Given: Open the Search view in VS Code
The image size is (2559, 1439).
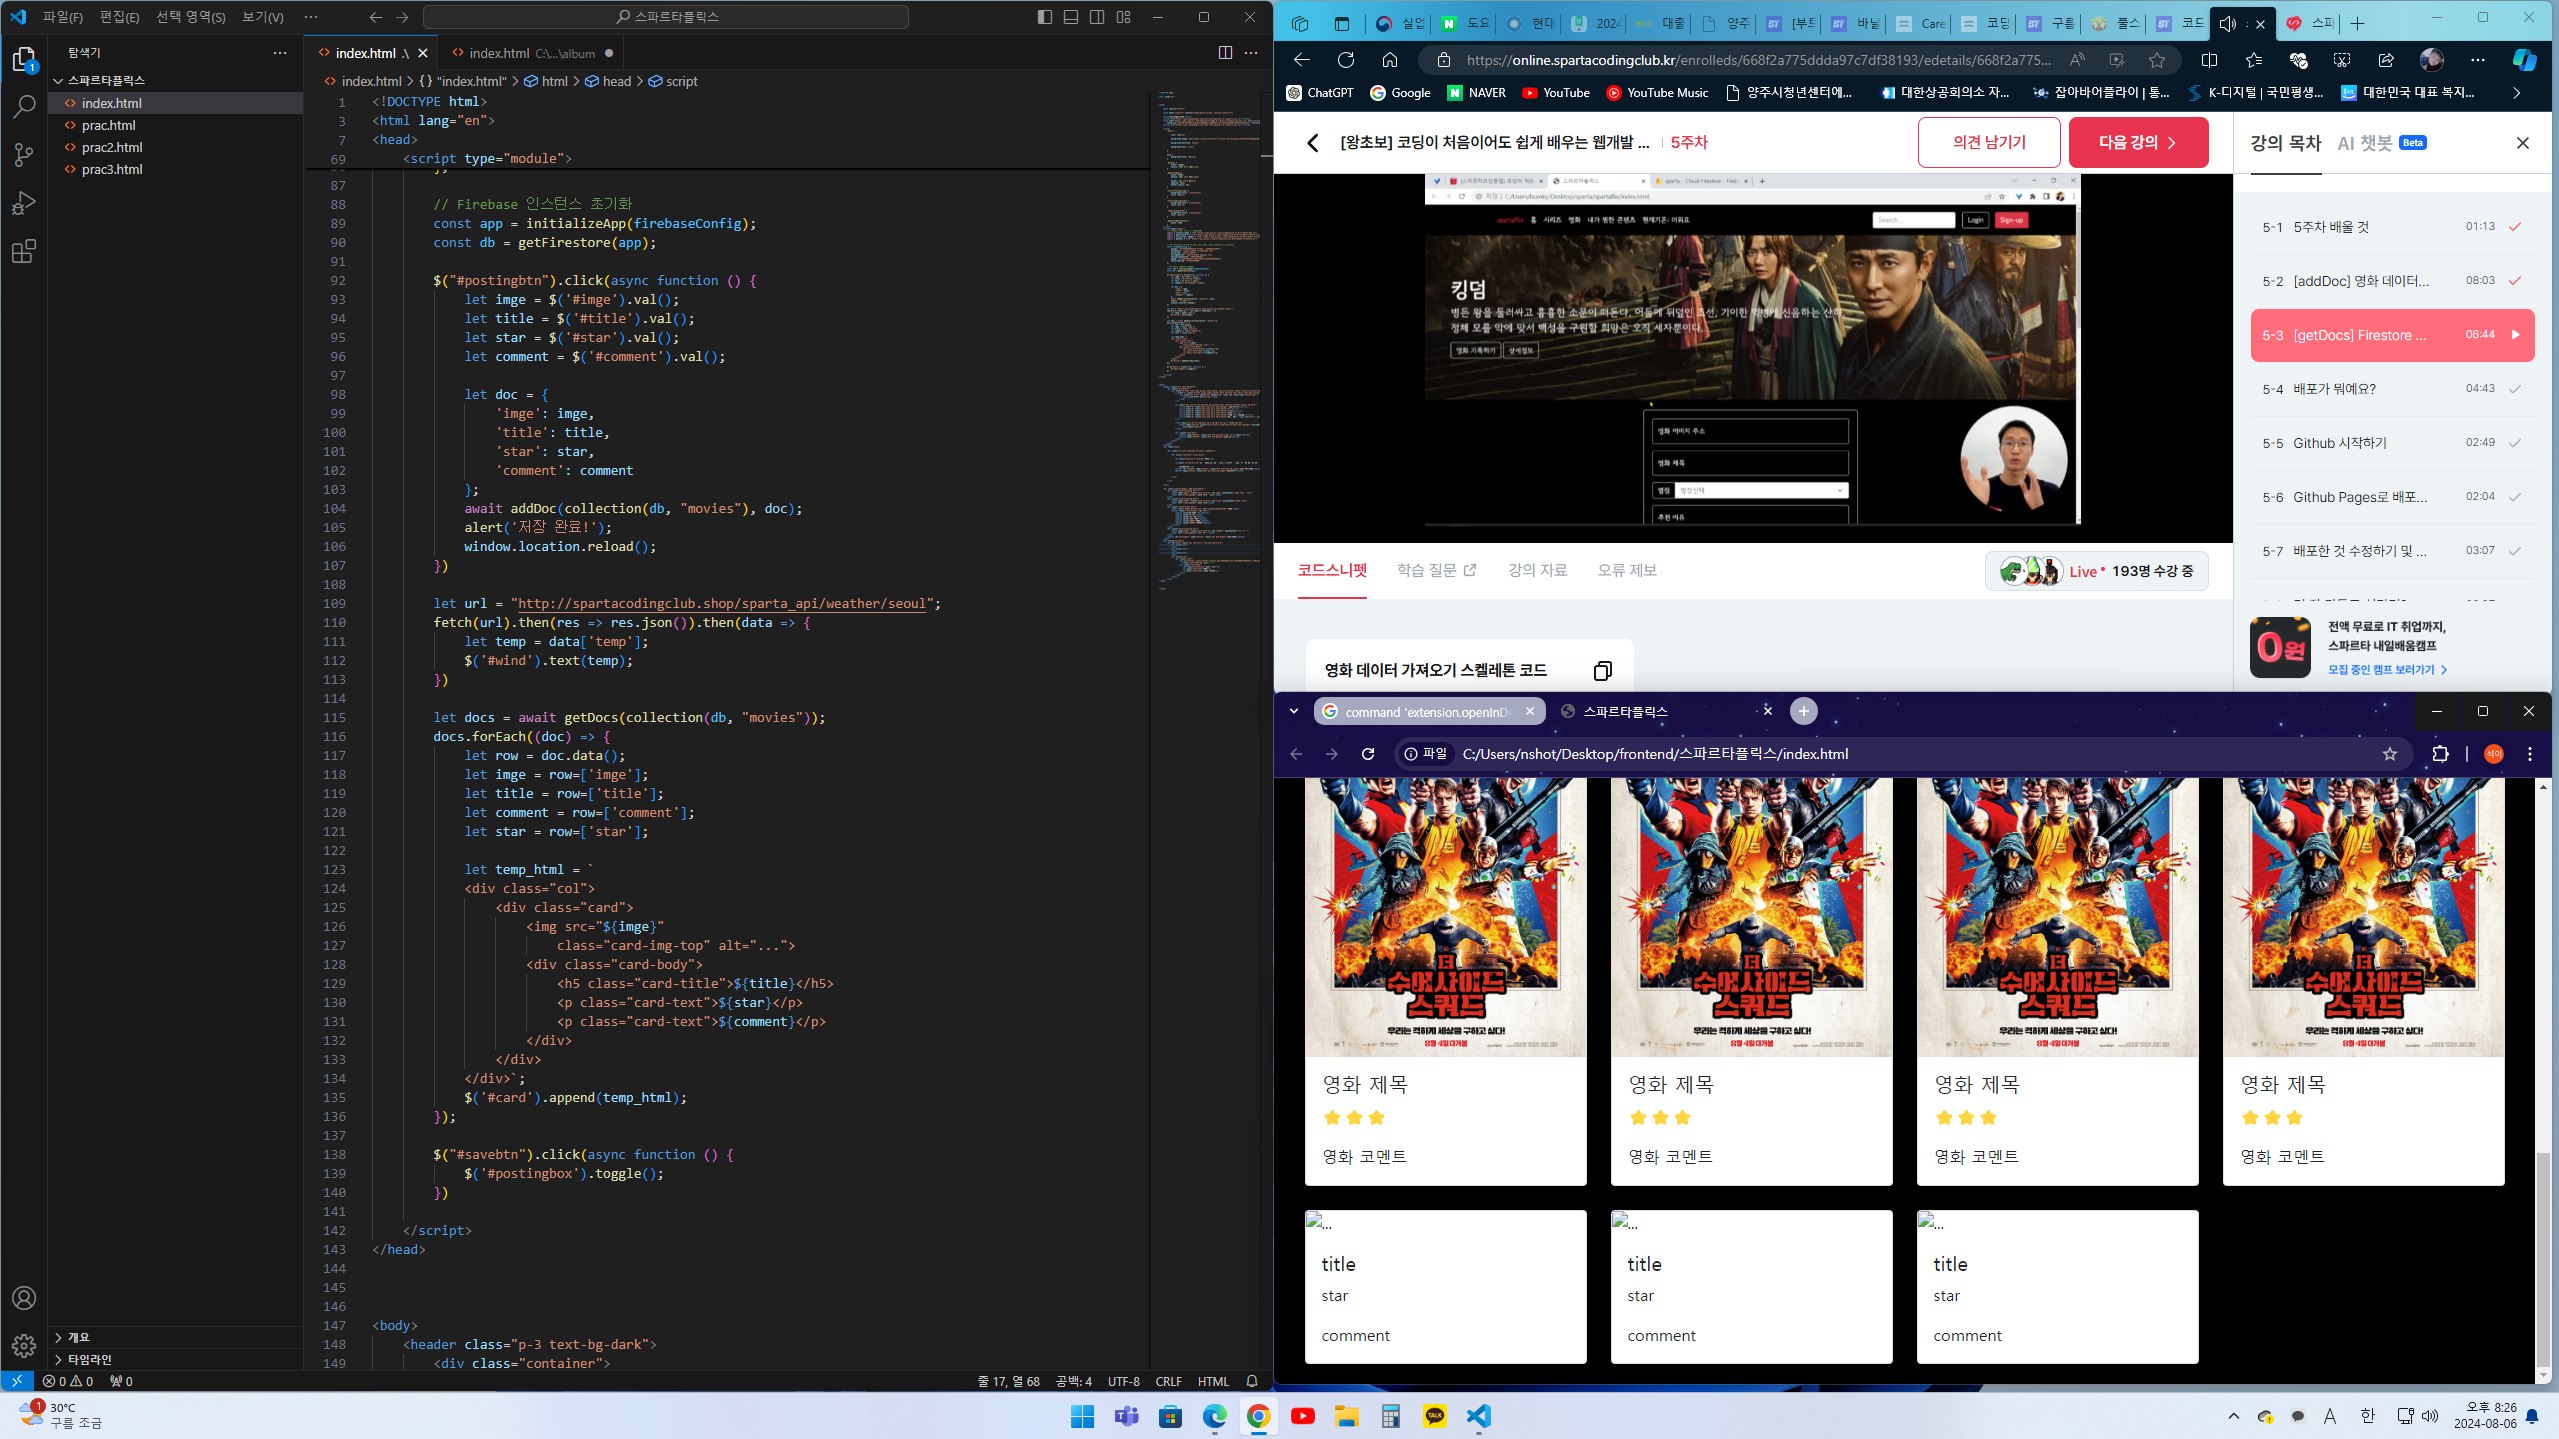Looking at the screenshot, I should click(x=24, y=106).
